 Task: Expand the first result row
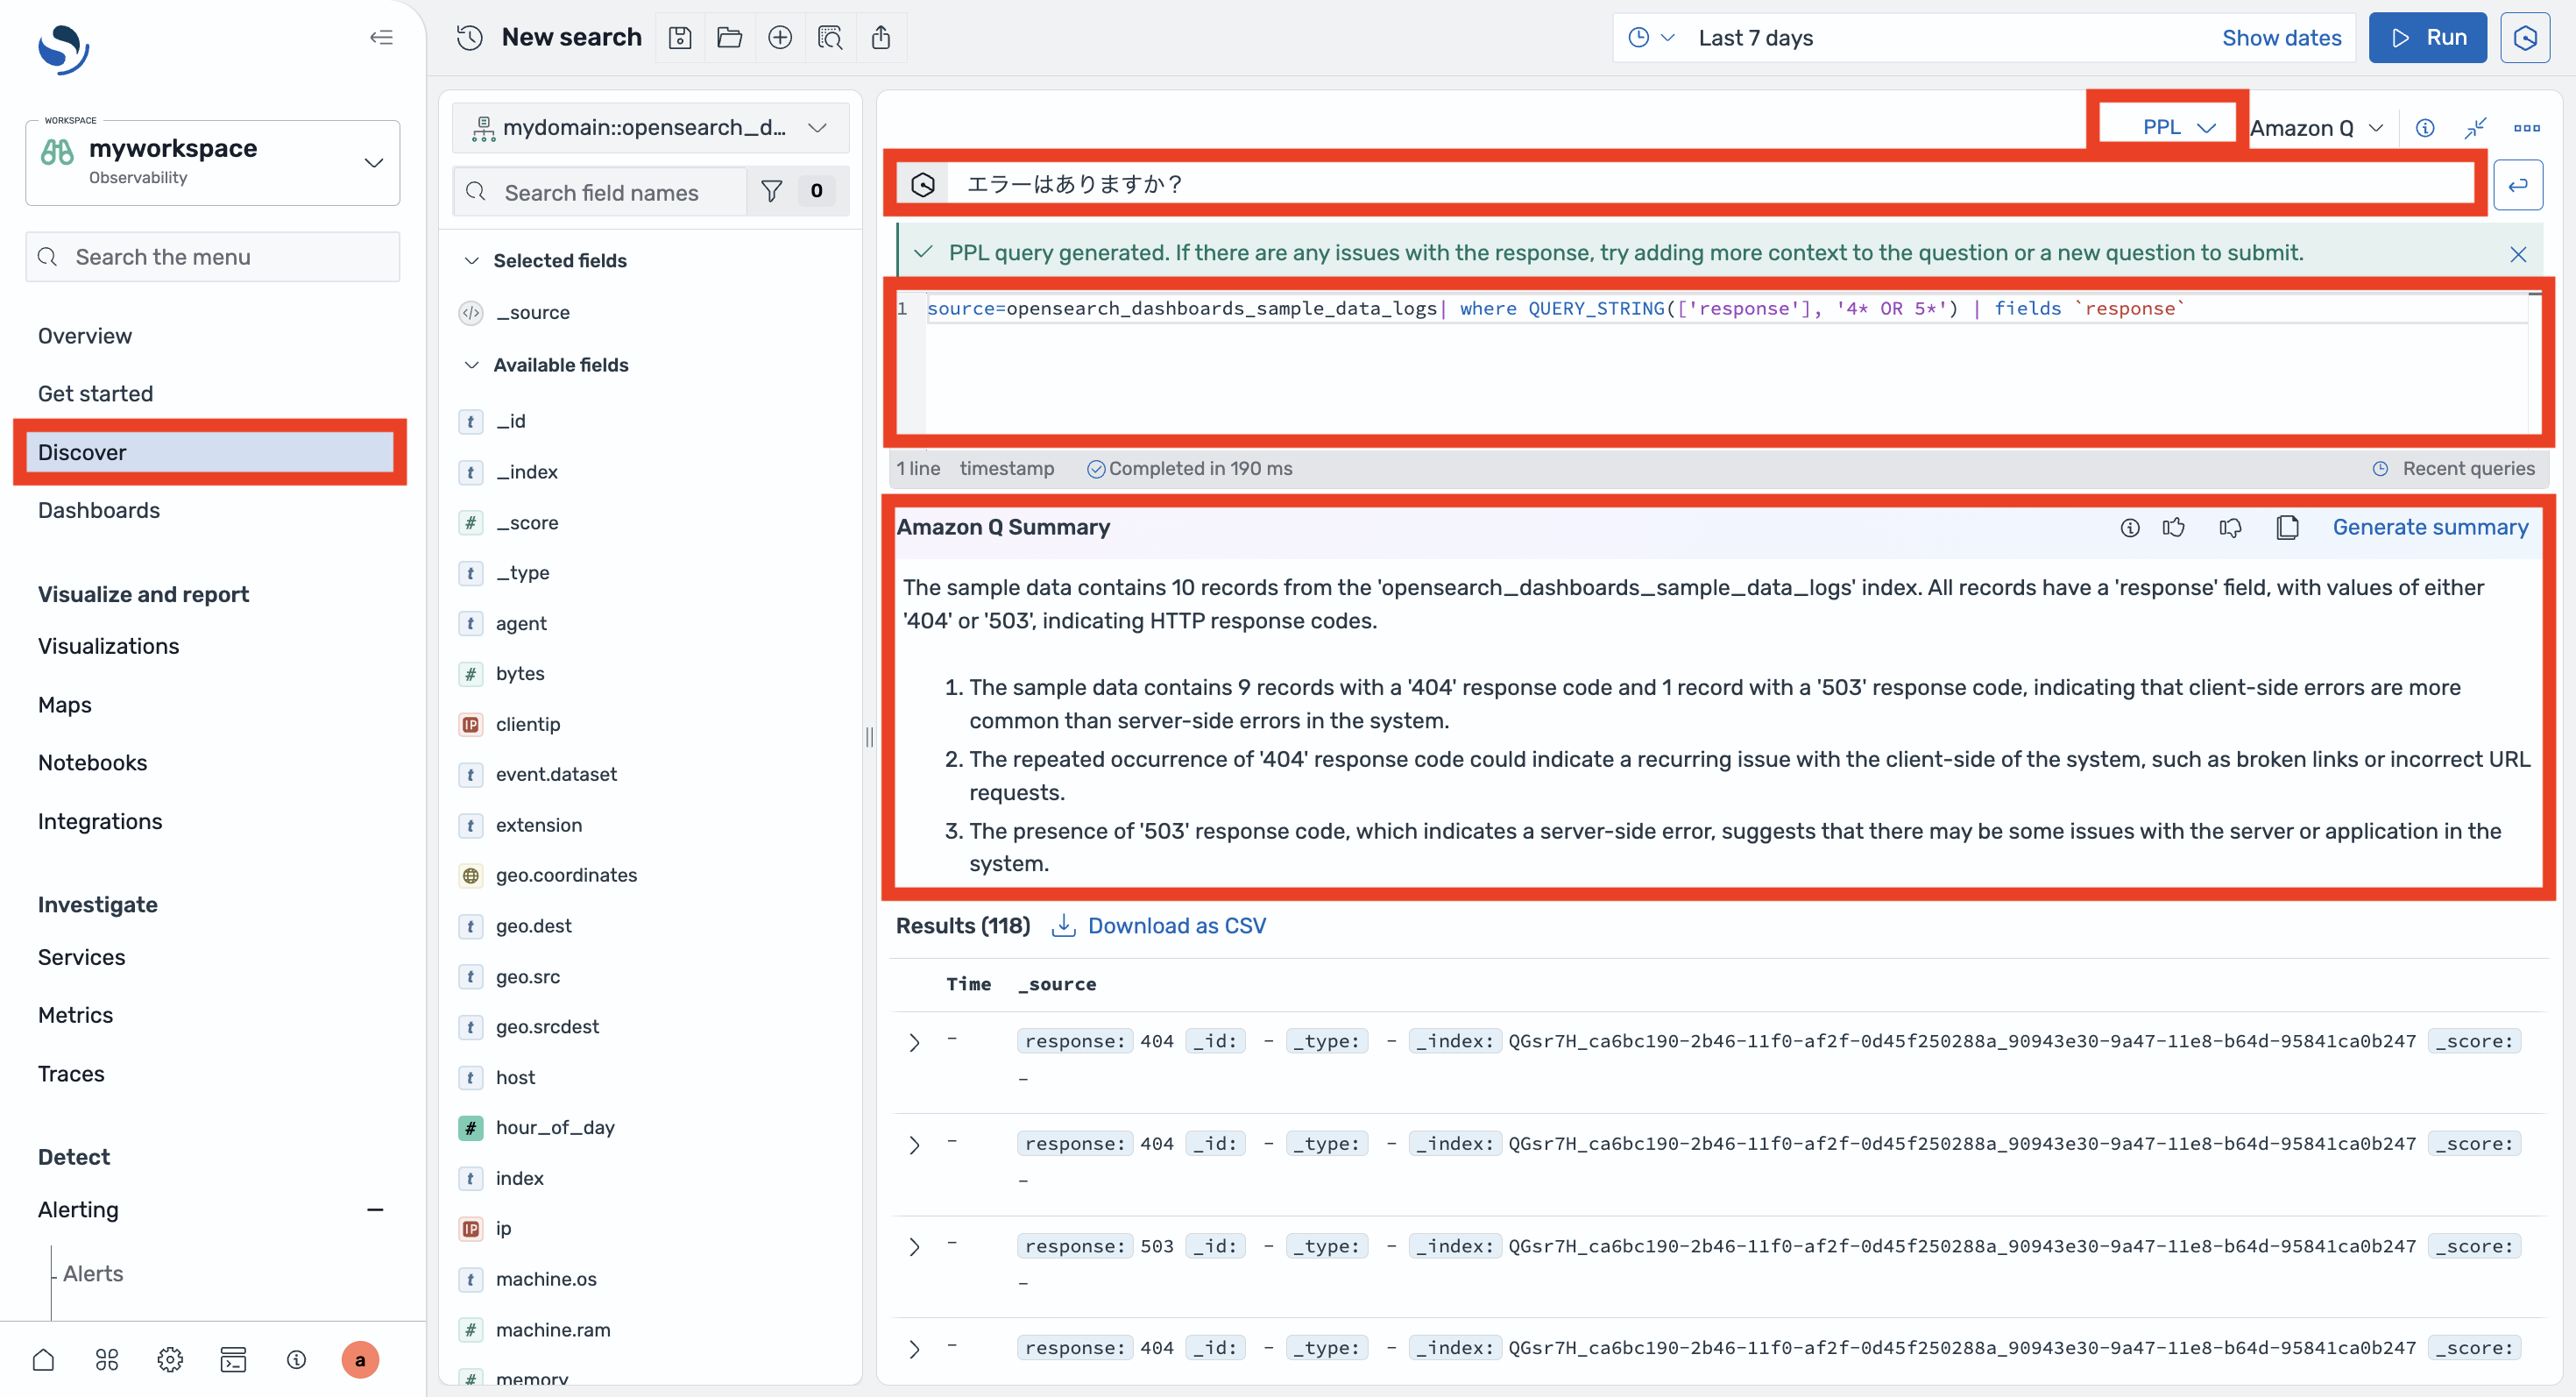pyautogui.click(x=914, y=1043)
